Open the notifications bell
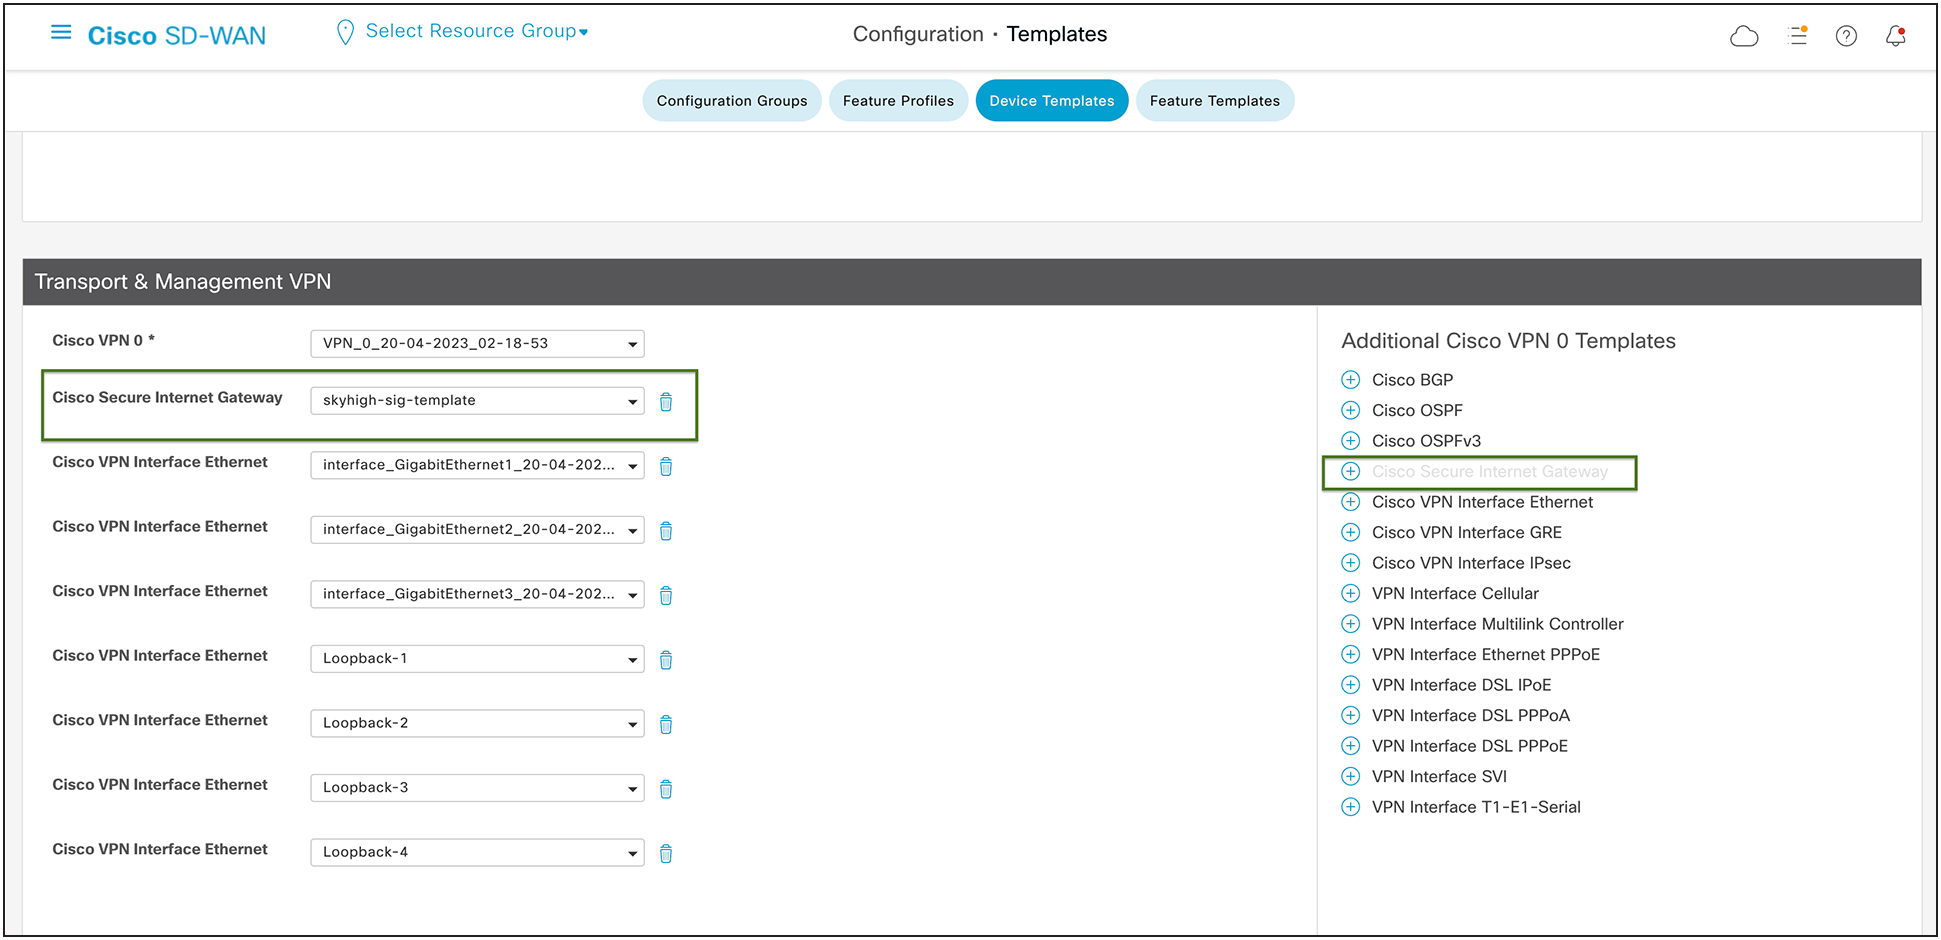 (x=1895, y=36)
